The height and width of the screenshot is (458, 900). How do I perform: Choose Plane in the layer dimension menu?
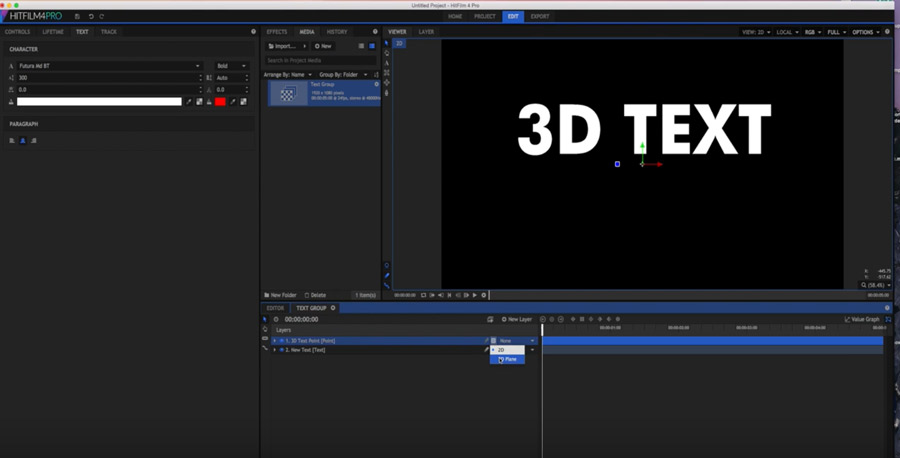point(510,359)
